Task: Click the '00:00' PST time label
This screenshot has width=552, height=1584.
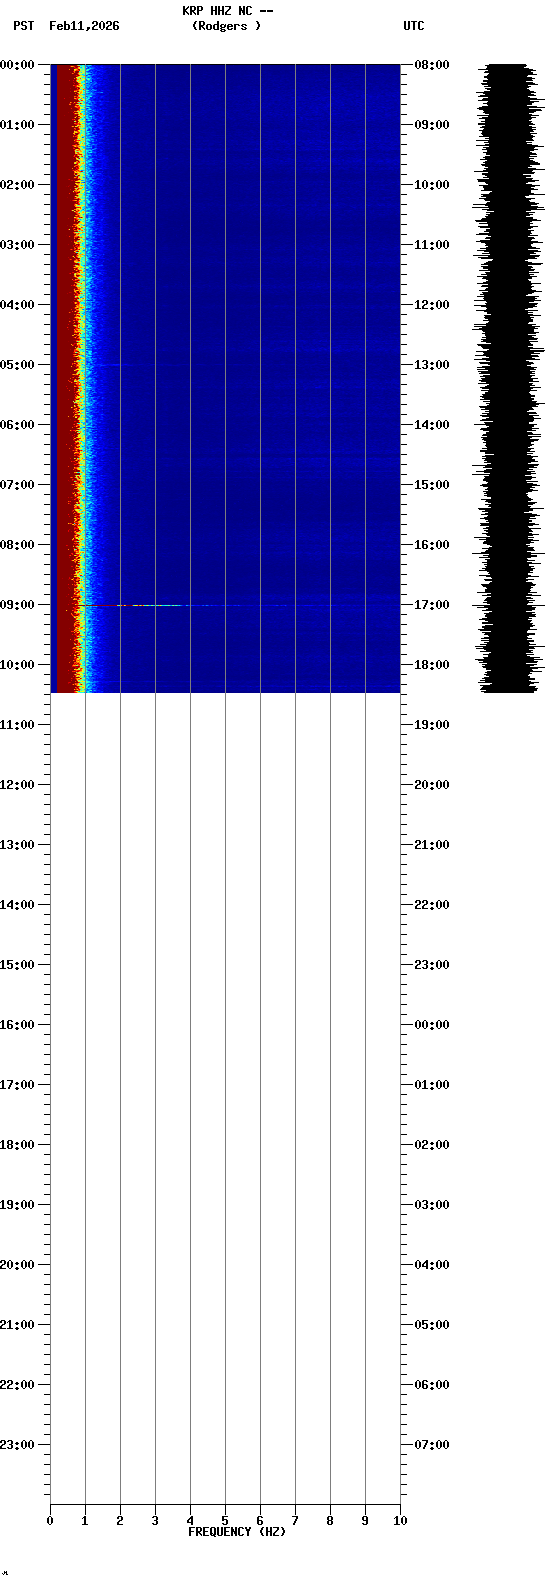Action: [x=18, y=65]
